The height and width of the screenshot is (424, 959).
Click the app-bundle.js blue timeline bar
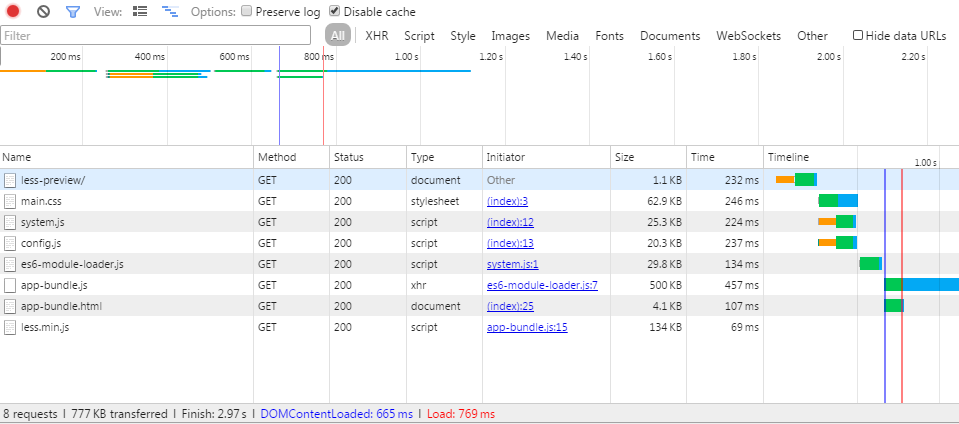pyautogui.click(x=930, y=285)
